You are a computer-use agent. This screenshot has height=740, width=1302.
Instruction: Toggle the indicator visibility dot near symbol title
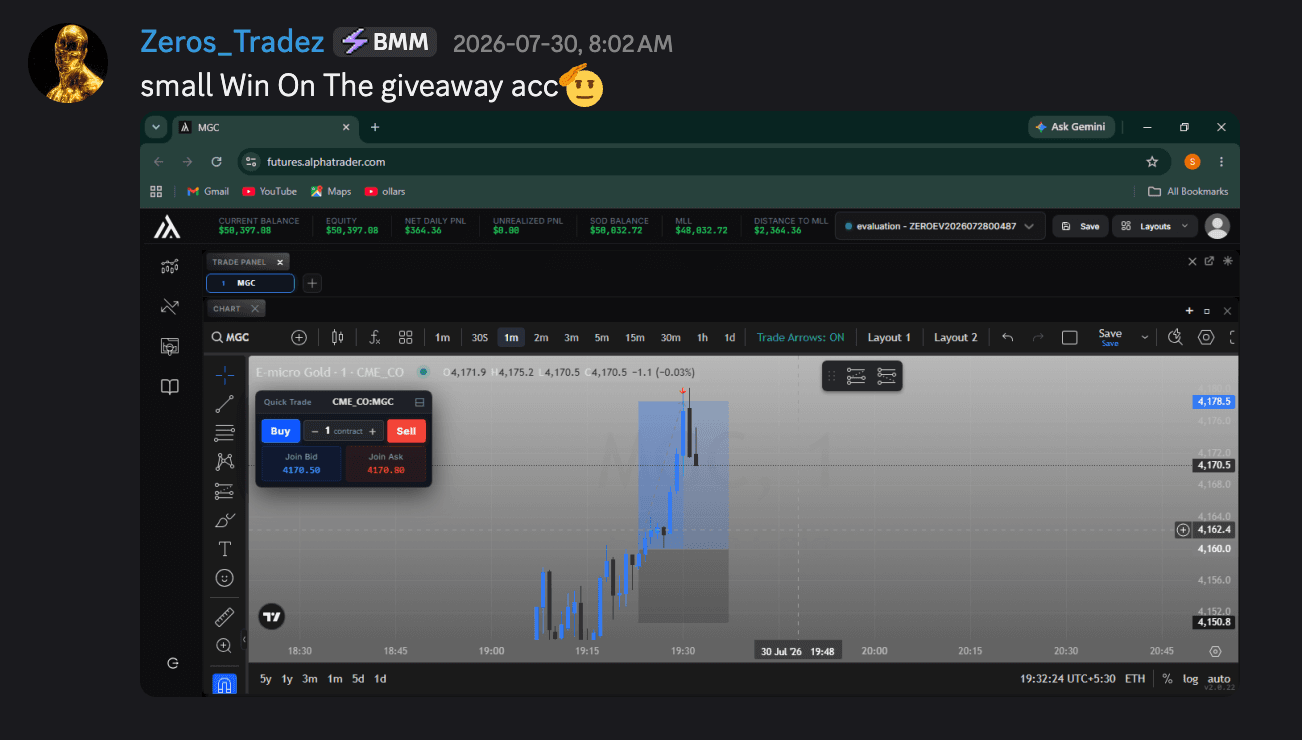[x=424, y=372]
